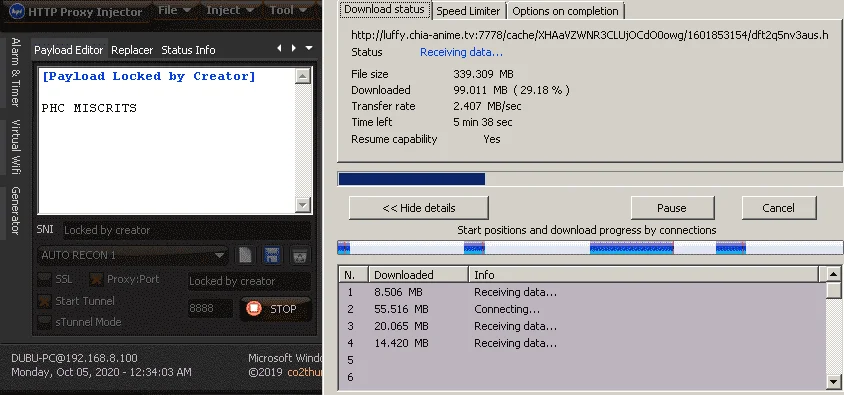Click the Receiving data status text
The height and width of the screenshot is (395, 844).
pyautogui.click(x=461, y=52)
